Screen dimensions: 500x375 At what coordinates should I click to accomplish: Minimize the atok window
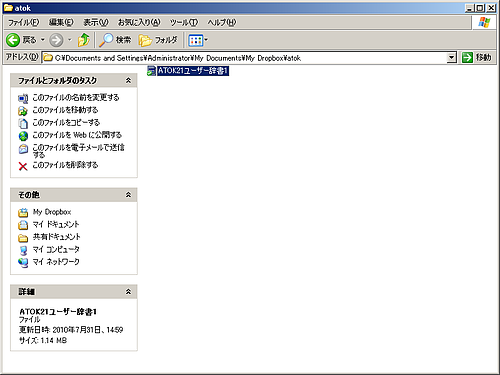coord(469,8)
